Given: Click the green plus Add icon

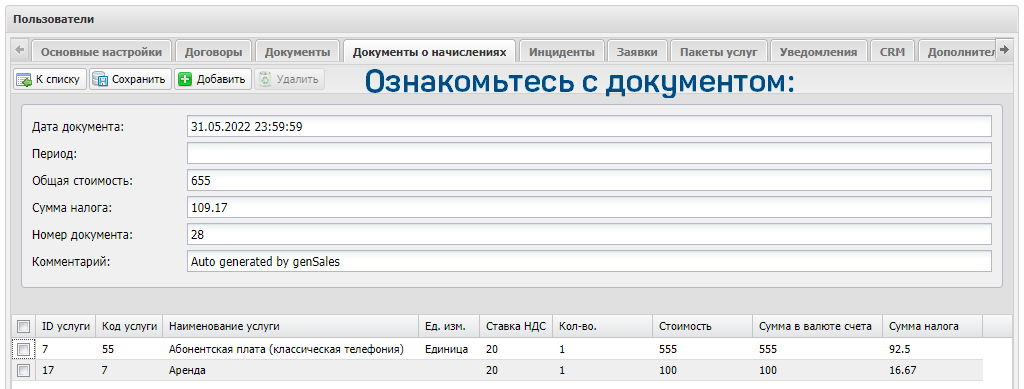Looking at the screenshot, I should (x=185, y=80).
